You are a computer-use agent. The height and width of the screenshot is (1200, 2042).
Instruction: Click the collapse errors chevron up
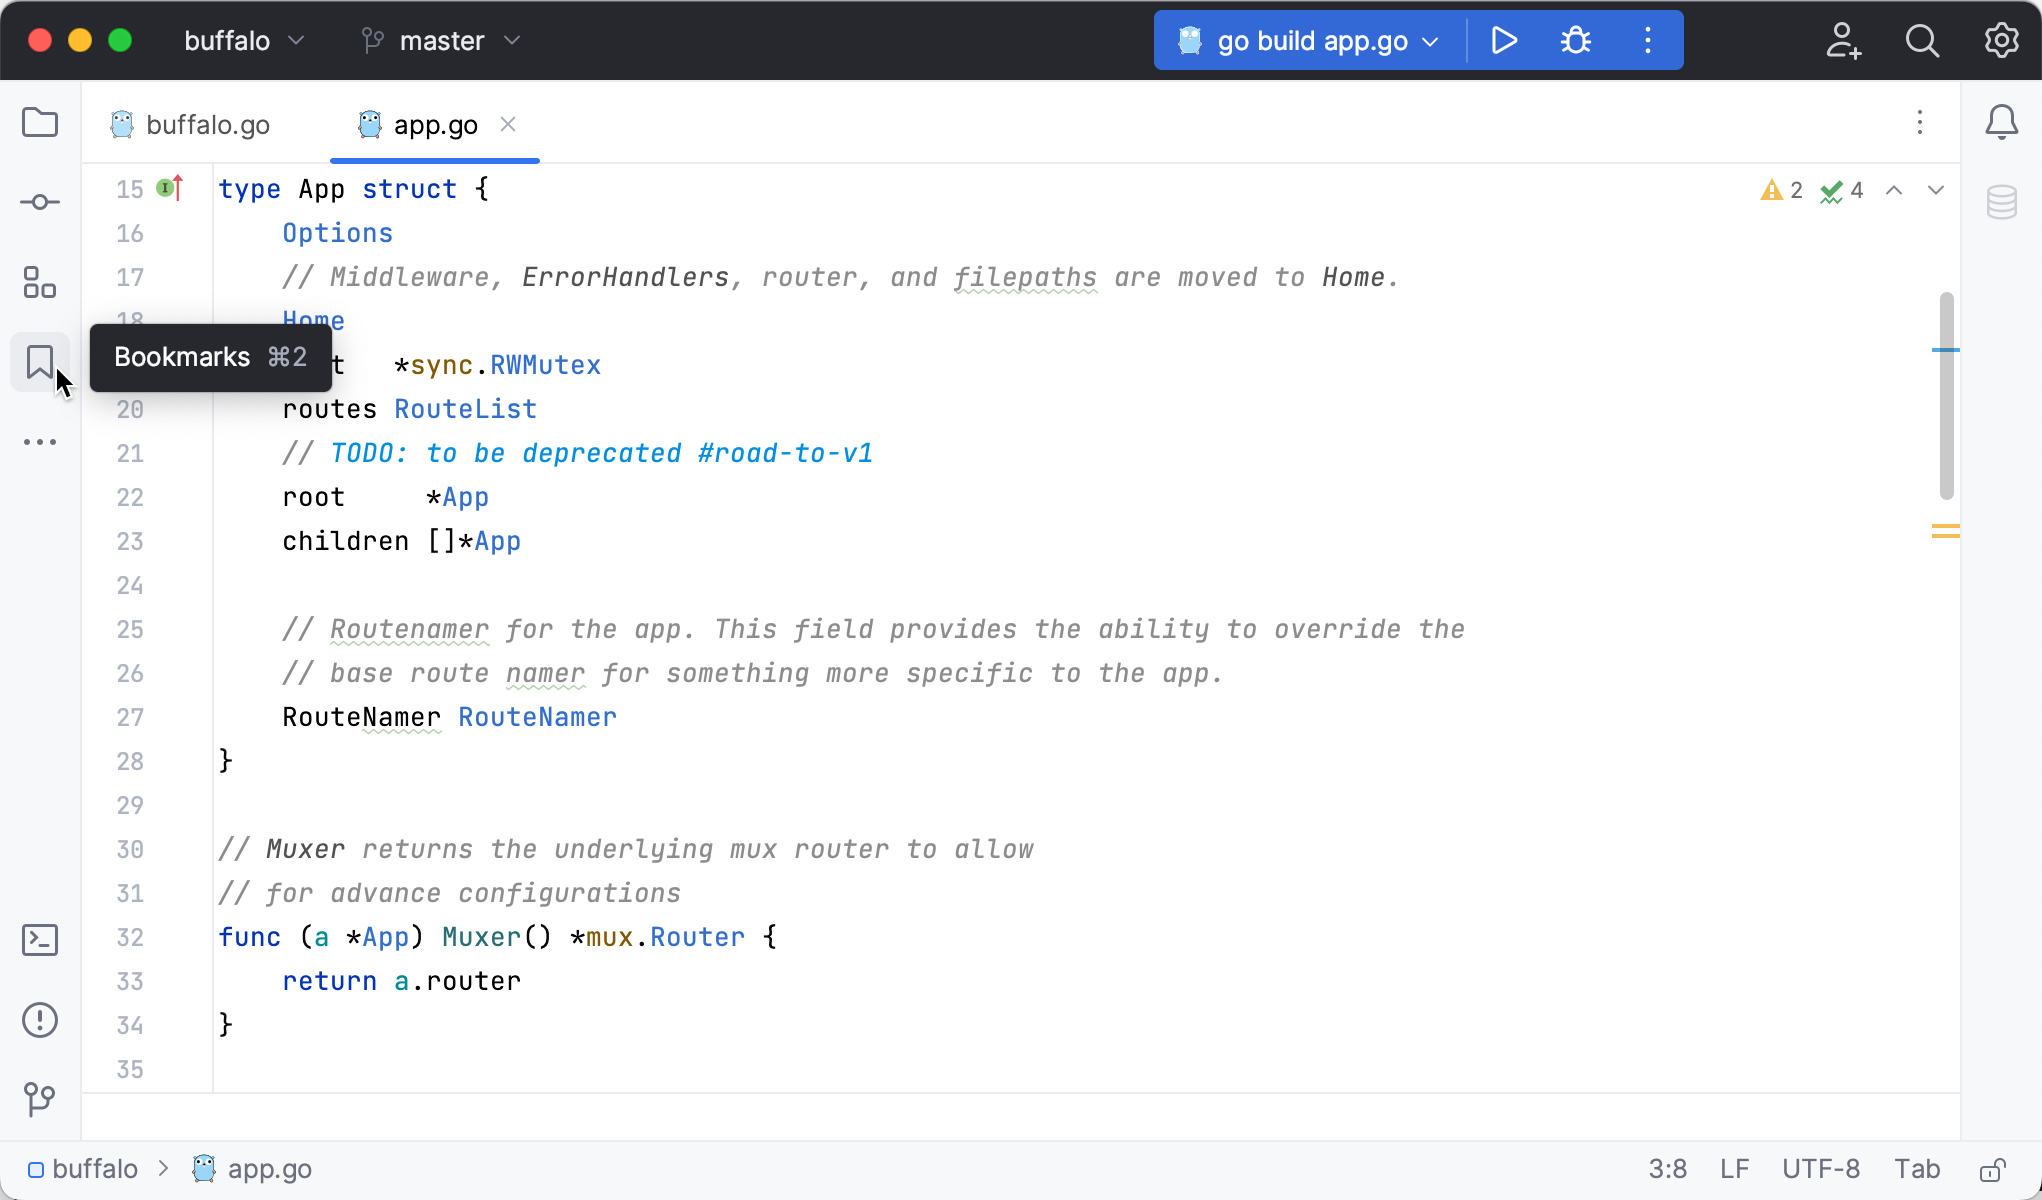tap(1893, 190)
